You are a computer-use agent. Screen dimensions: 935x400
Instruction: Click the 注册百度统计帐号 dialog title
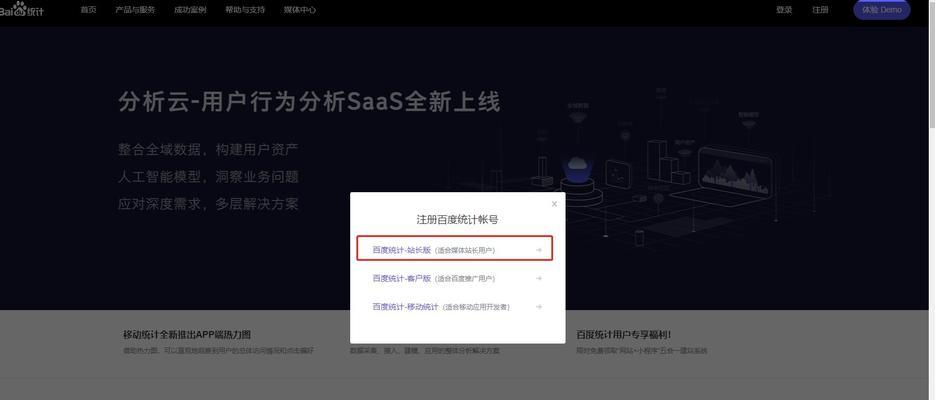coord(457,220)
